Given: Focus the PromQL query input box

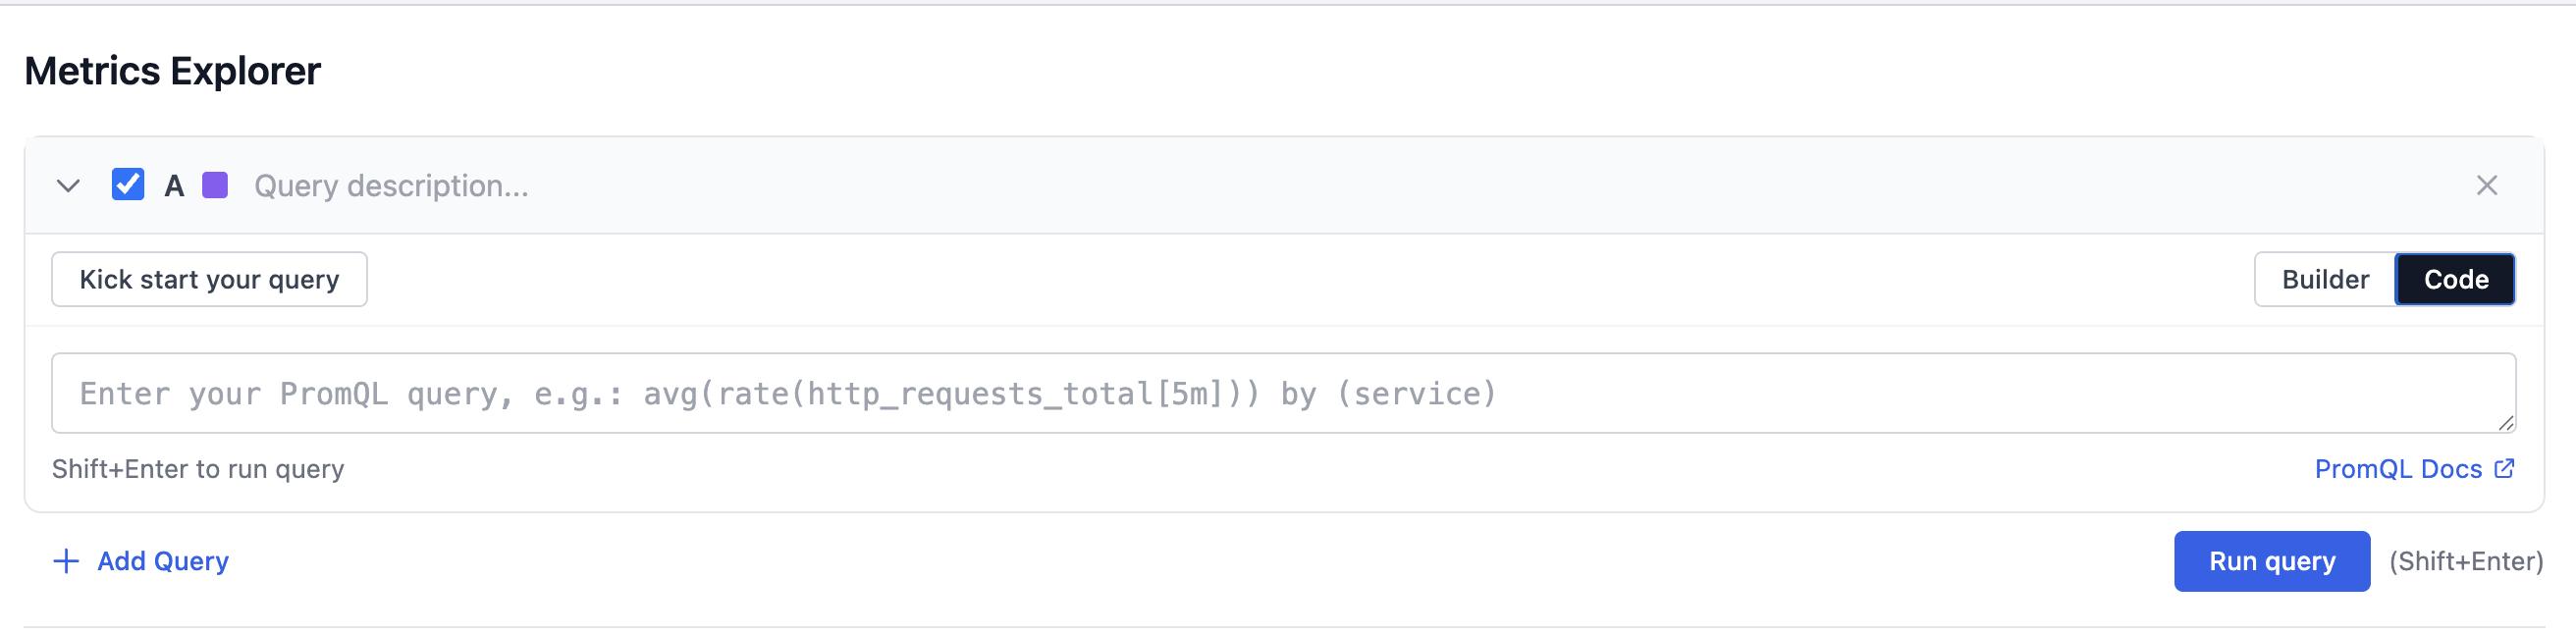Looking at the screenshot, I should (1285, 393).
